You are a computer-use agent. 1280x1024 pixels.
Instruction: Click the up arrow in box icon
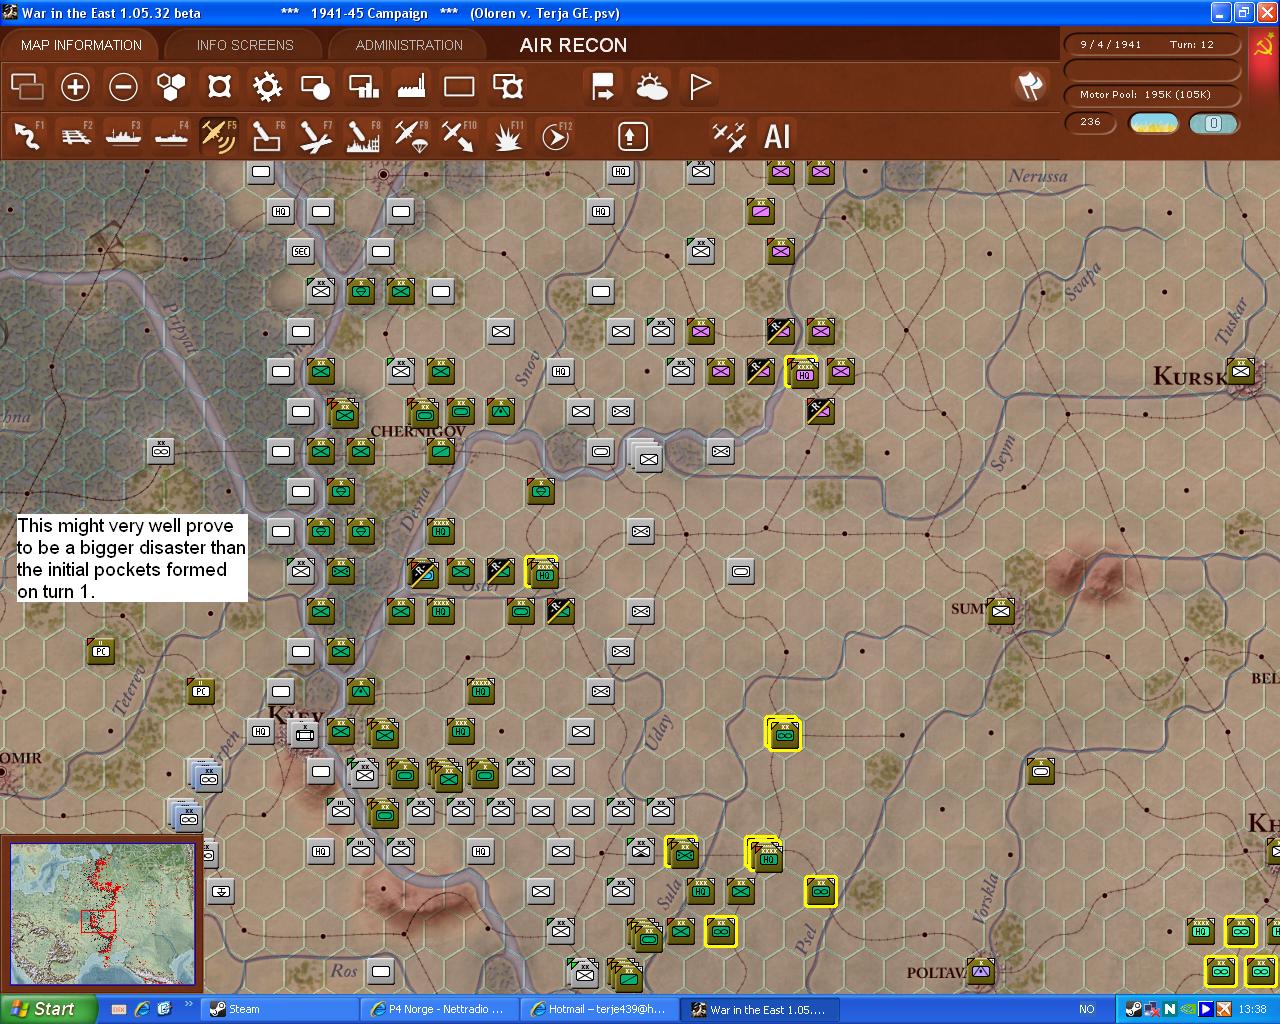pyautogui.click(x=632, y=136)
